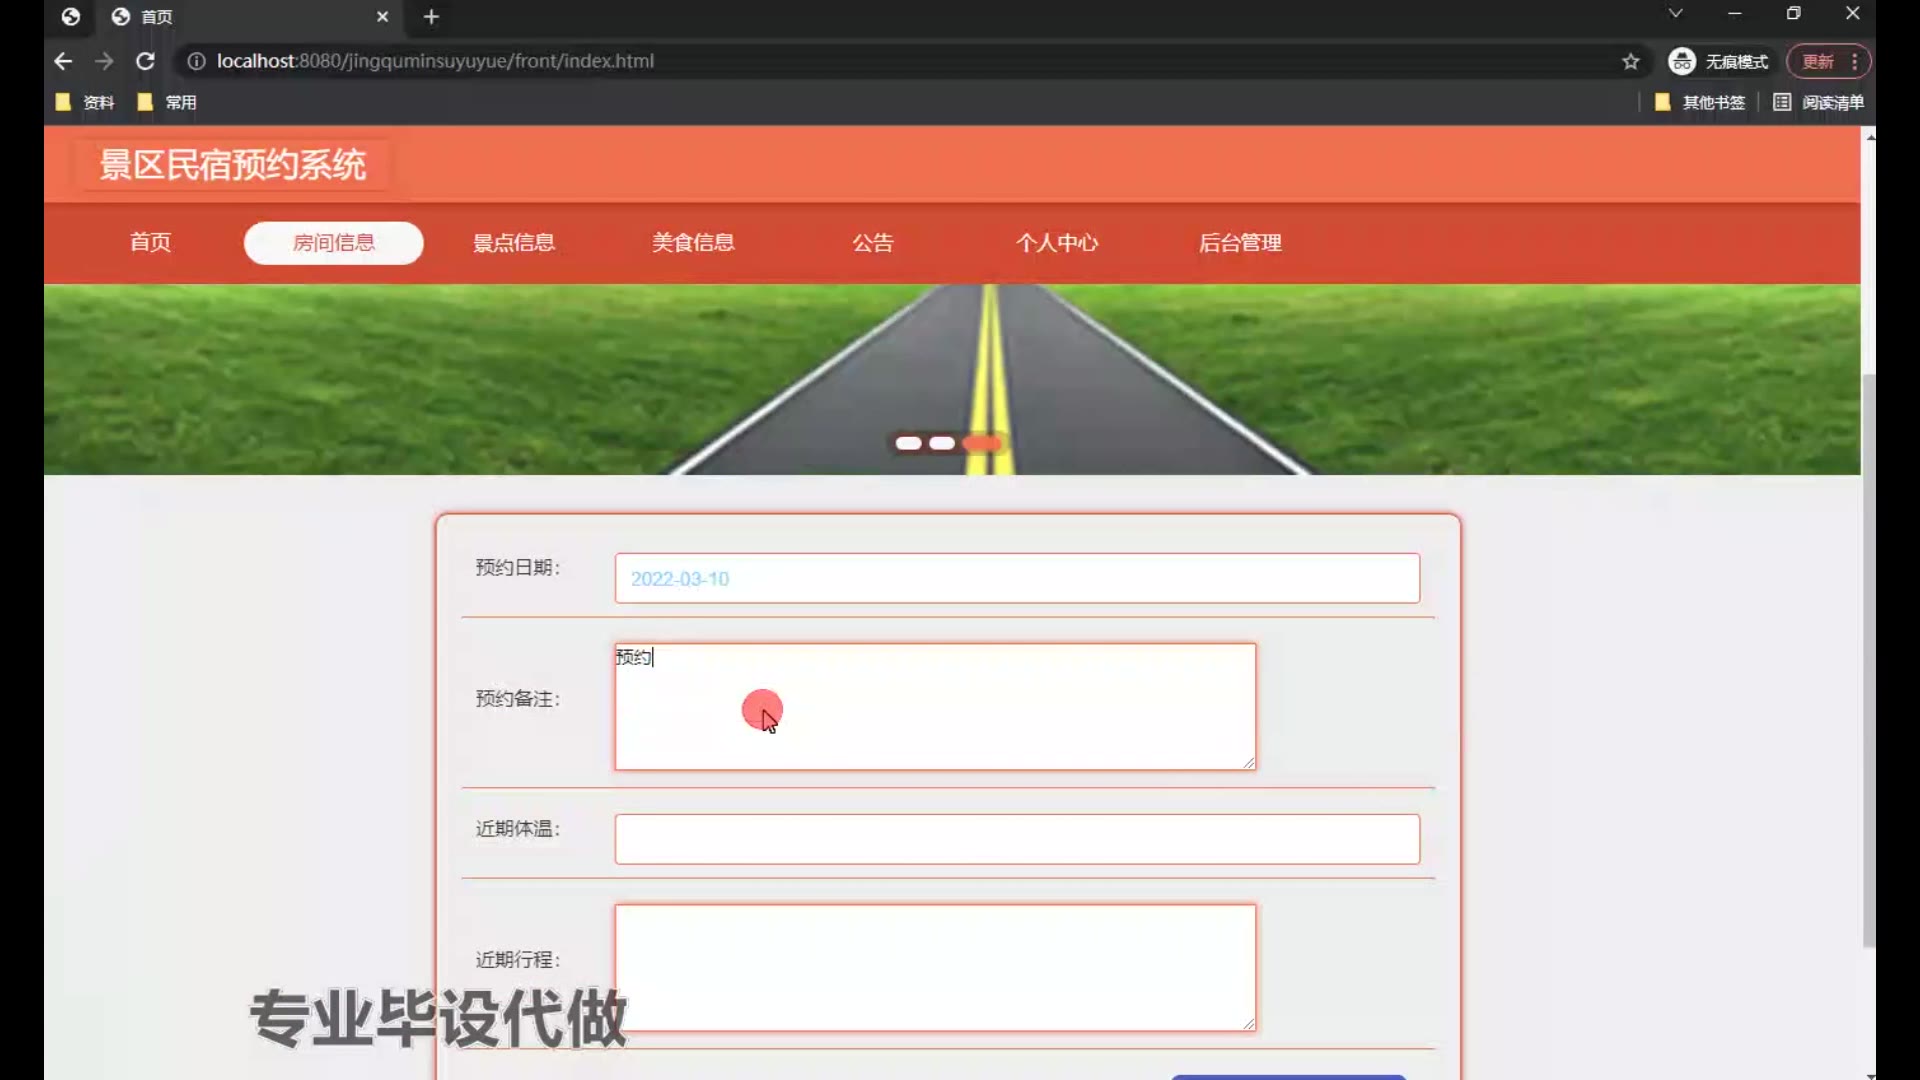Click the page vertical scrollbar

tap(1869, 660)
